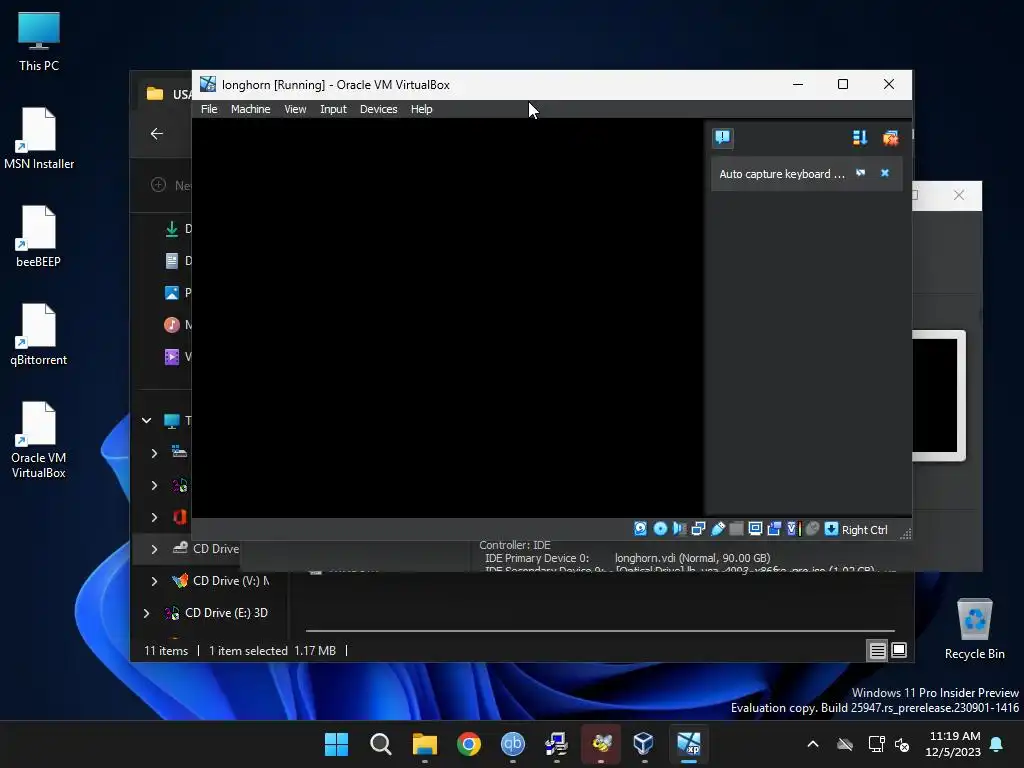This screenshot has height=768, width=1024.
Task: Click the keyboard capture host key arrow icon
Action: coord(831,529)
